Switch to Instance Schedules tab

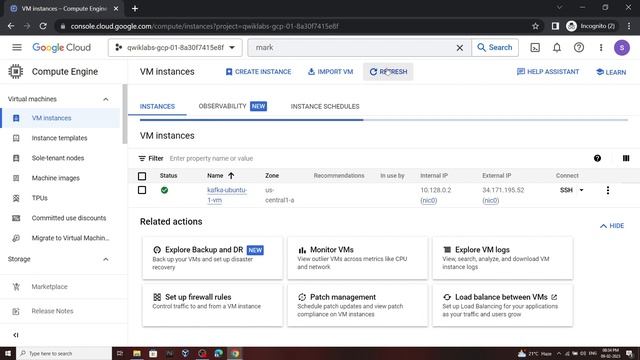[325, 107]
